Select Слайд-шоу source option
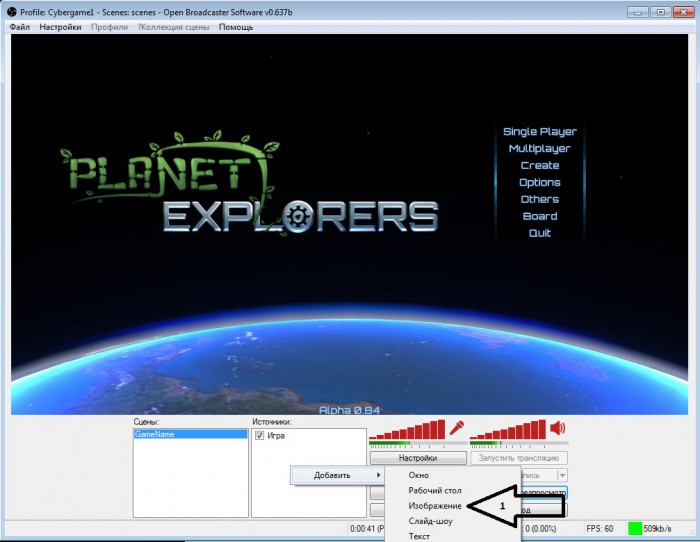The image size is (700, 542). point(431,521)
